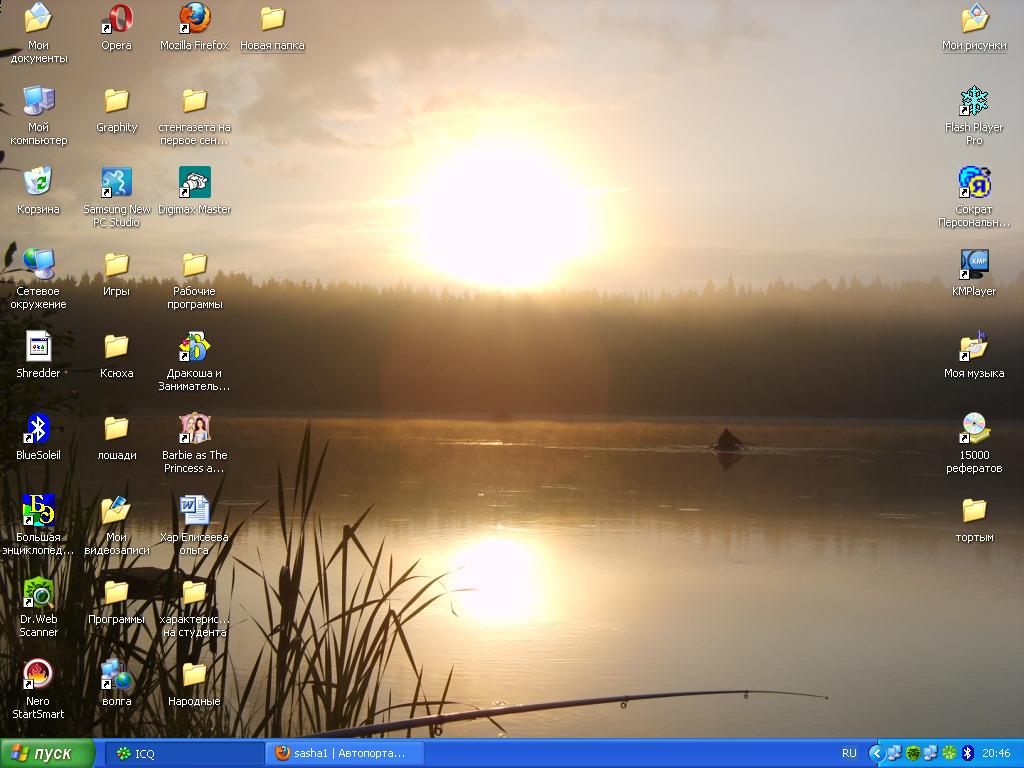Image resolution: width=1024 pixels, height=768 pixels.
Task: Select the BlueSoleil Bluetooth desktop icon
Action: coord(38,429)
